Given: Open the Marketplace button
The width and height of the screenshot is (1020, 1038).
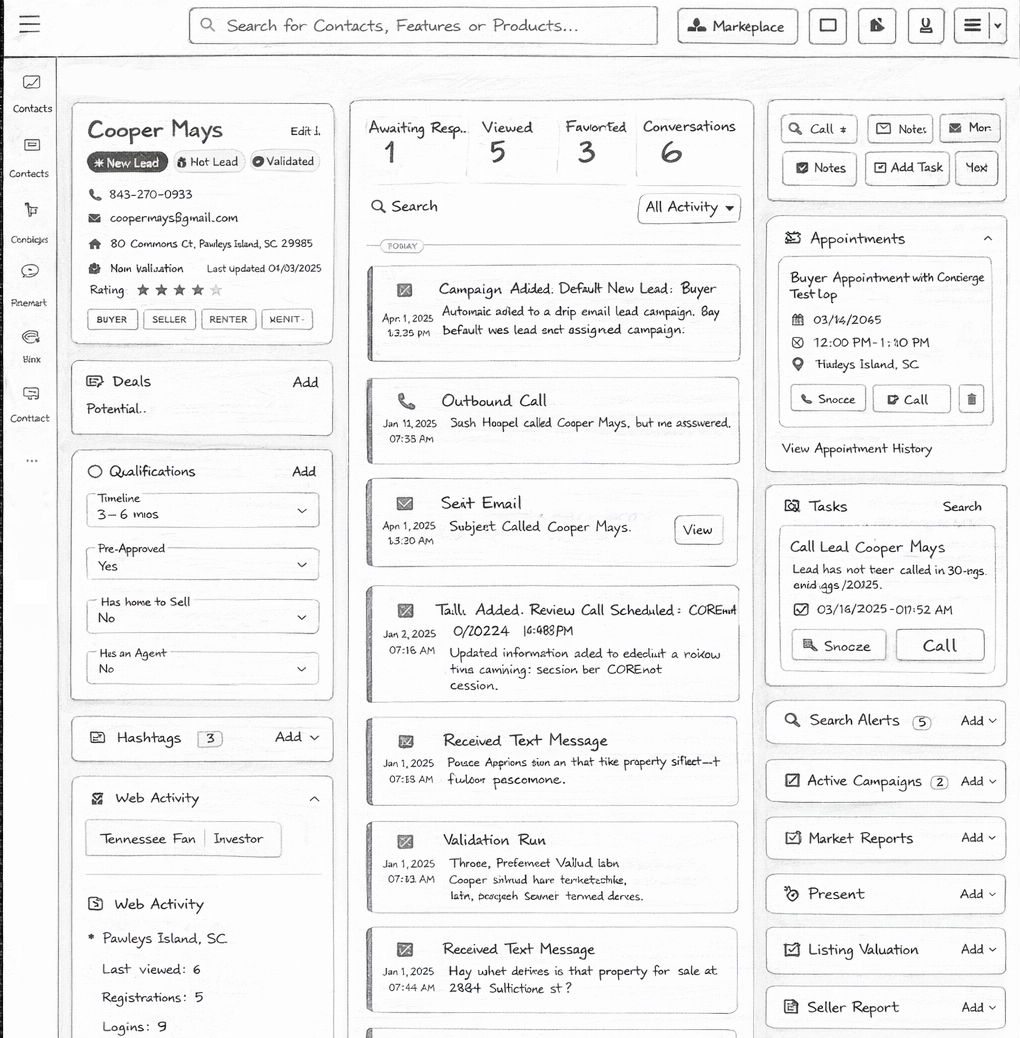Looking at the screenshot, I should (x=737, y=26).
